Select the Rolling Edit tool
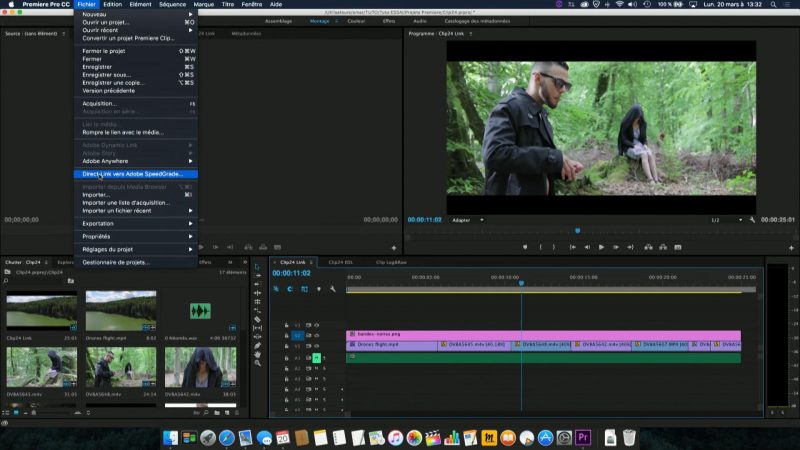 coord(257,293)
